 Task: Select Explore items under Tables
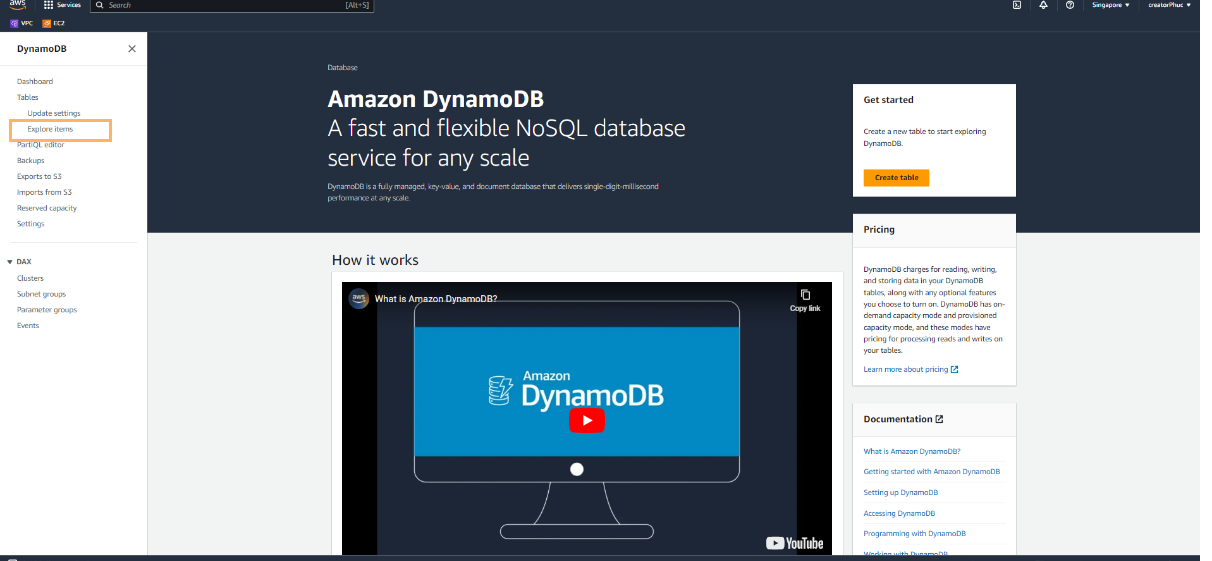coord(50,129)
